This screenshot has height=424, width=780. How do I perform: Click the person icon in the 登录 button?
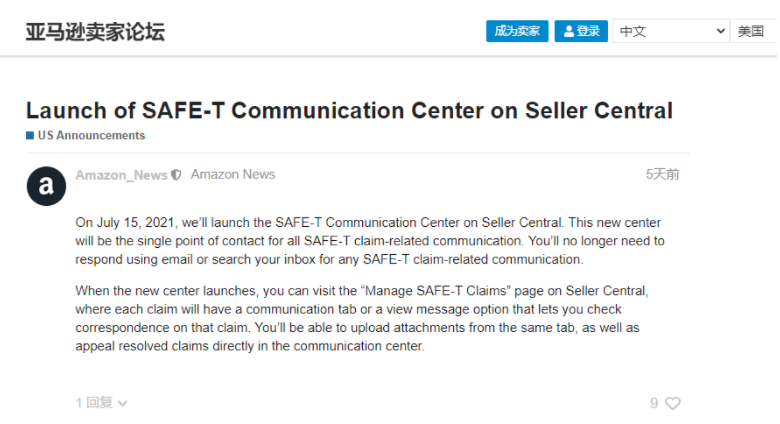569,31
